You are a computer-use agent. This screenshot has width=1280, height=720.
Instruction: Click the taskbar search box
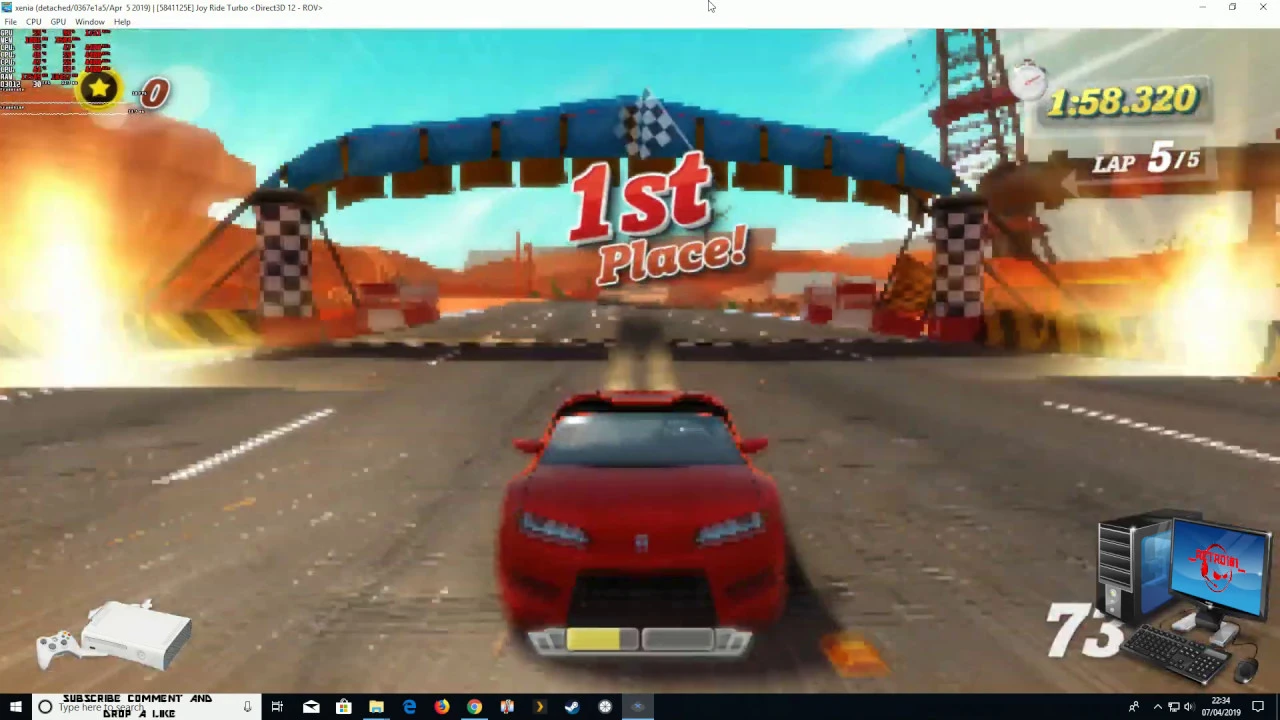pyautogui.click(x=145, y=707)
